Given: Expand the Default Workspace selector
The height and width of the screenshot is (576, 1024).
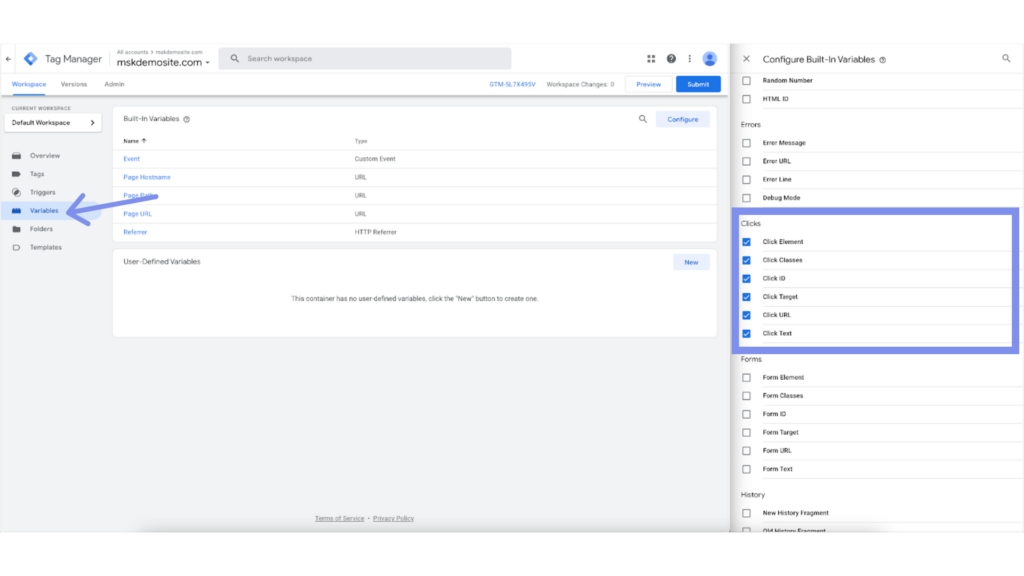Looking at the screenshot, I should (53, 123).
